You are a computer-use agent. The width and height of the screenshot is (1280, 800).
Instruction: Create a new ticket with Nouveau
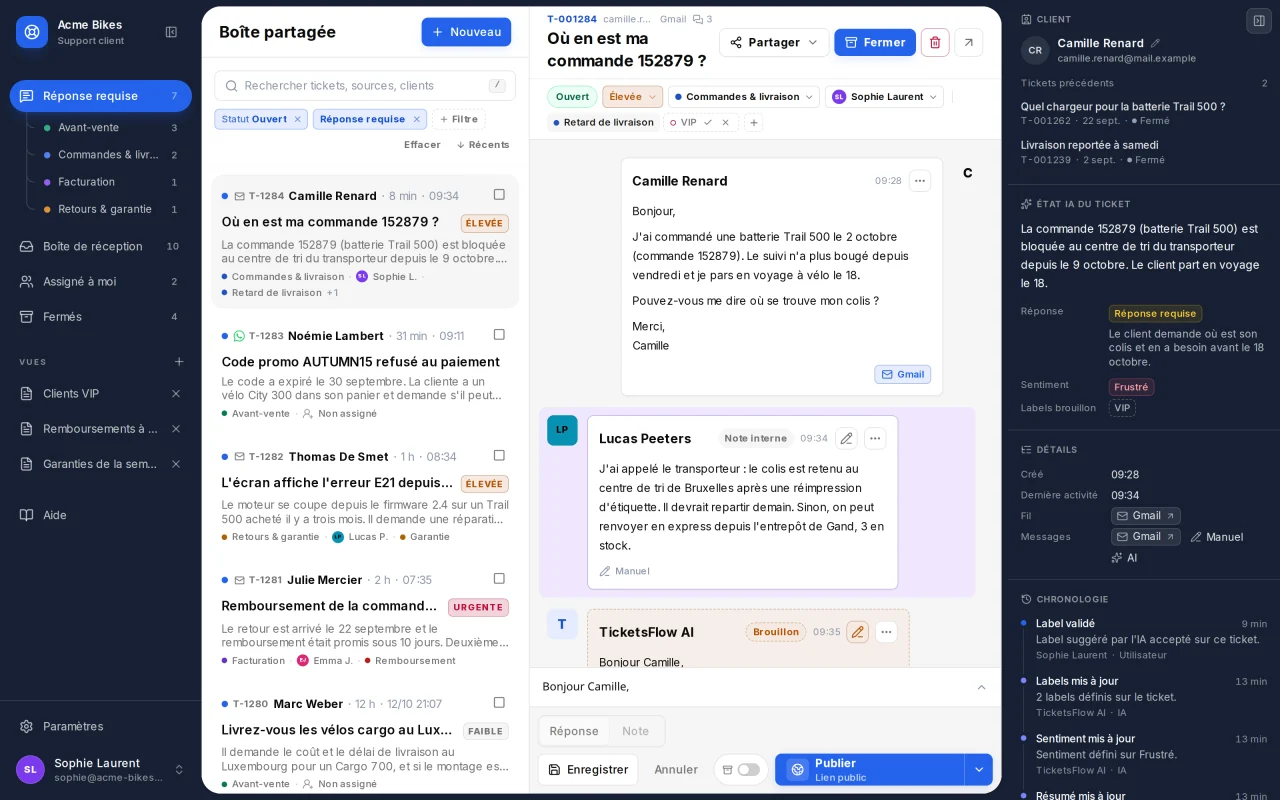(x=466, y=32)
